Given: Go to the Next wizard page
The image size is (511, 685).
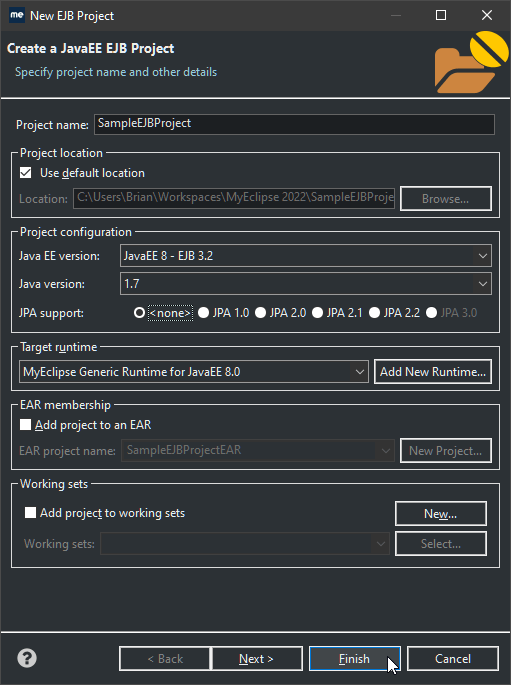Looking at the screenshot, I should click(x=256, y=658).
